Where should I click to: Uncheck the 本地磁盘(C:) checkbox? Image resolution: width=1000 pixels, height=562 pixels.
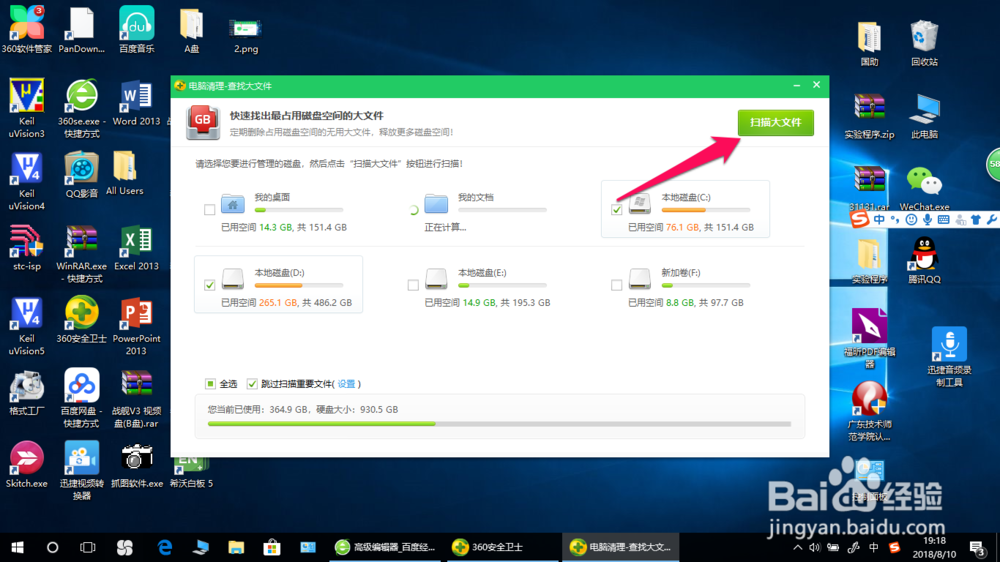point(616,210)
